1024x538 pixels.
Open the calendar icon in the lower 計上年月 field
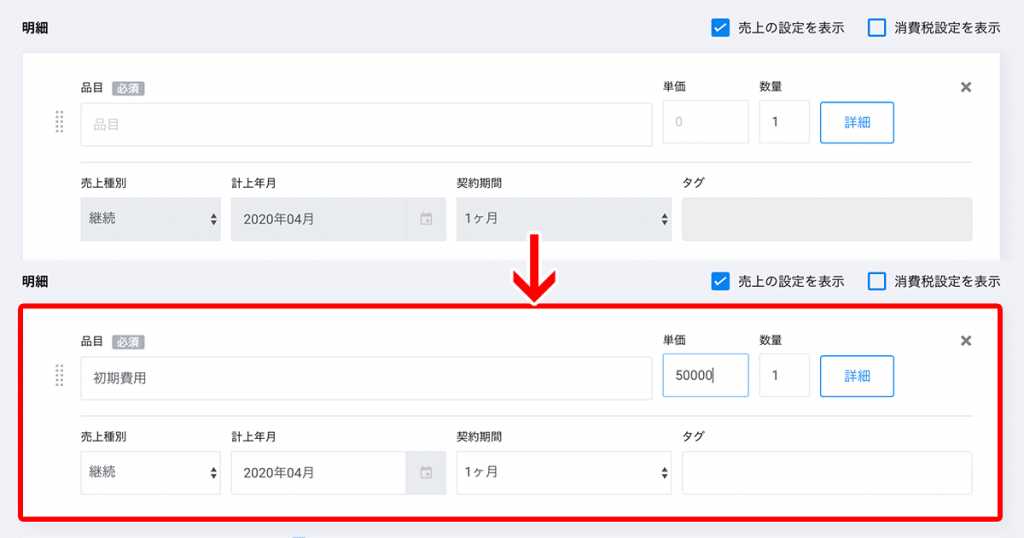coord(426,473)
